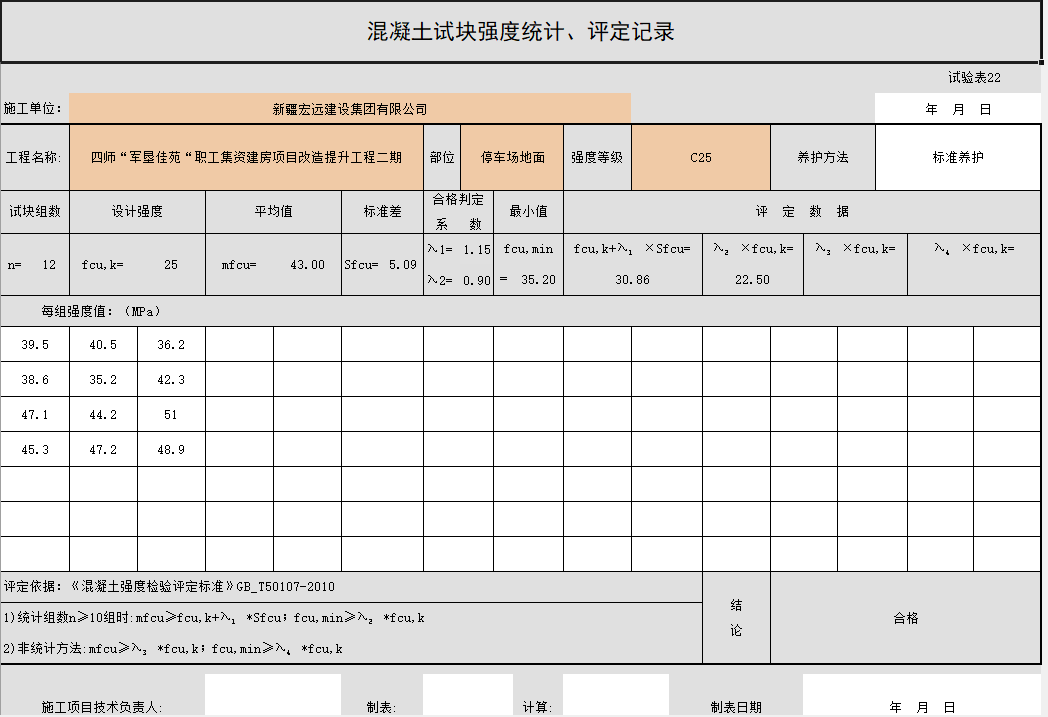1048x717 pixels.
Task: Click the strength value cell 42.3
Action: coord(171,380)
